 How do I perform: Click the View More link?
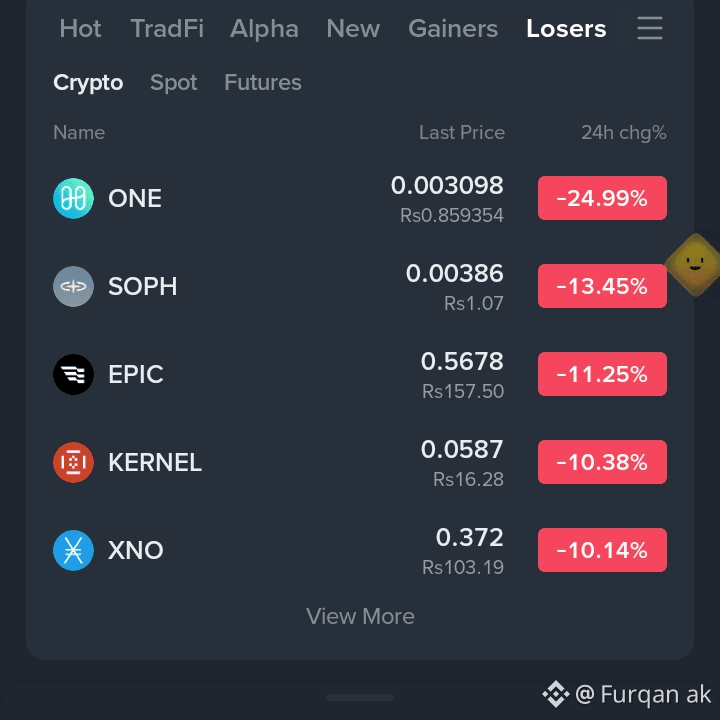point(360,616)
